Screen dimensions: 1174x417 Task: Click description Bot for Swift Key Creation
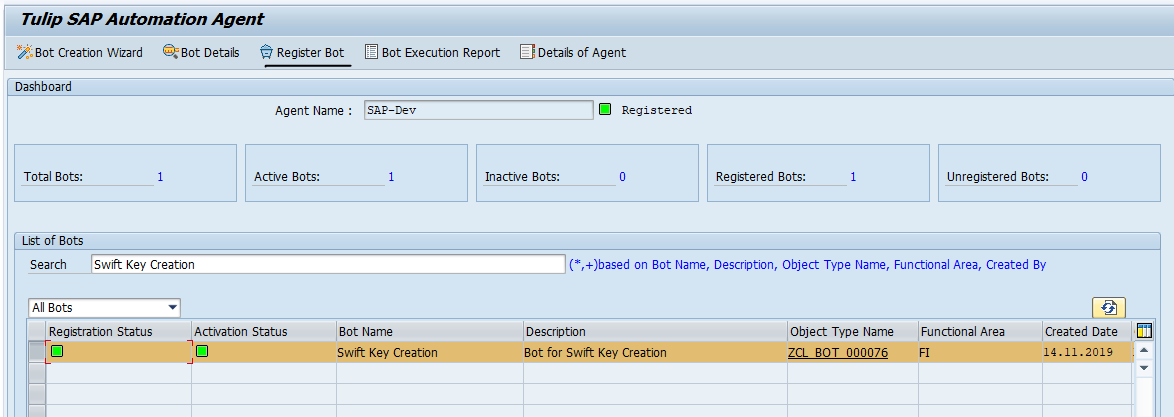coord(655,352)
